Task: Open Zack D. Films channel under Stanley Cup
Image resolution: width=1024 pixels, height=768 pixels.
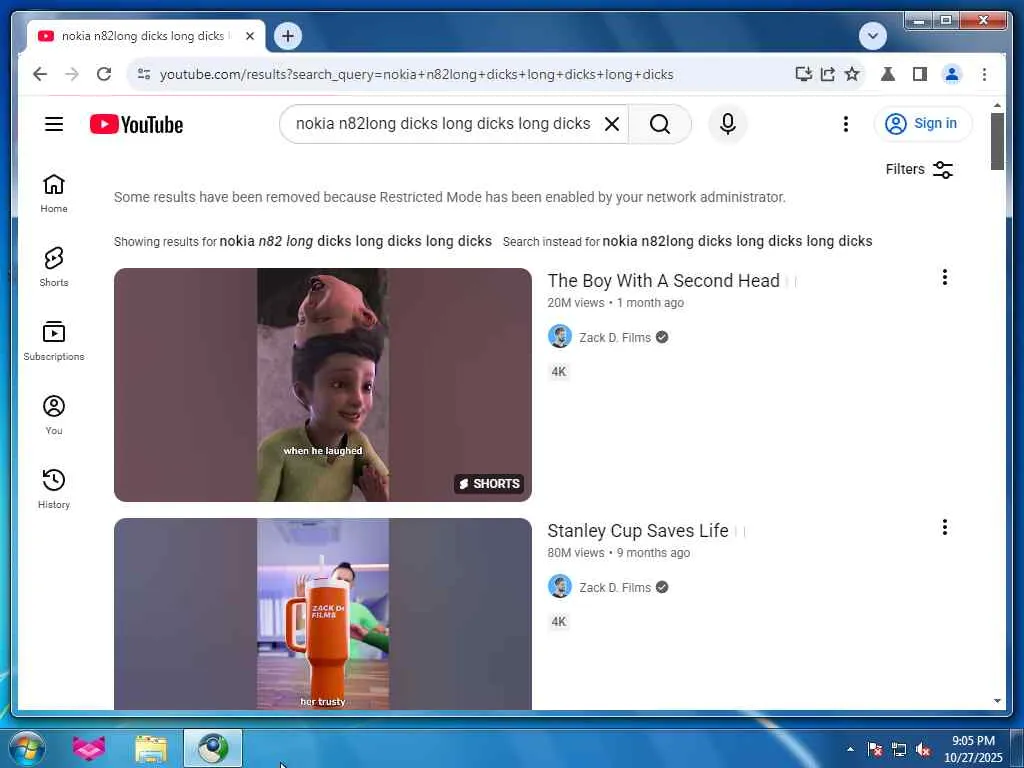Action: point(615,588)
